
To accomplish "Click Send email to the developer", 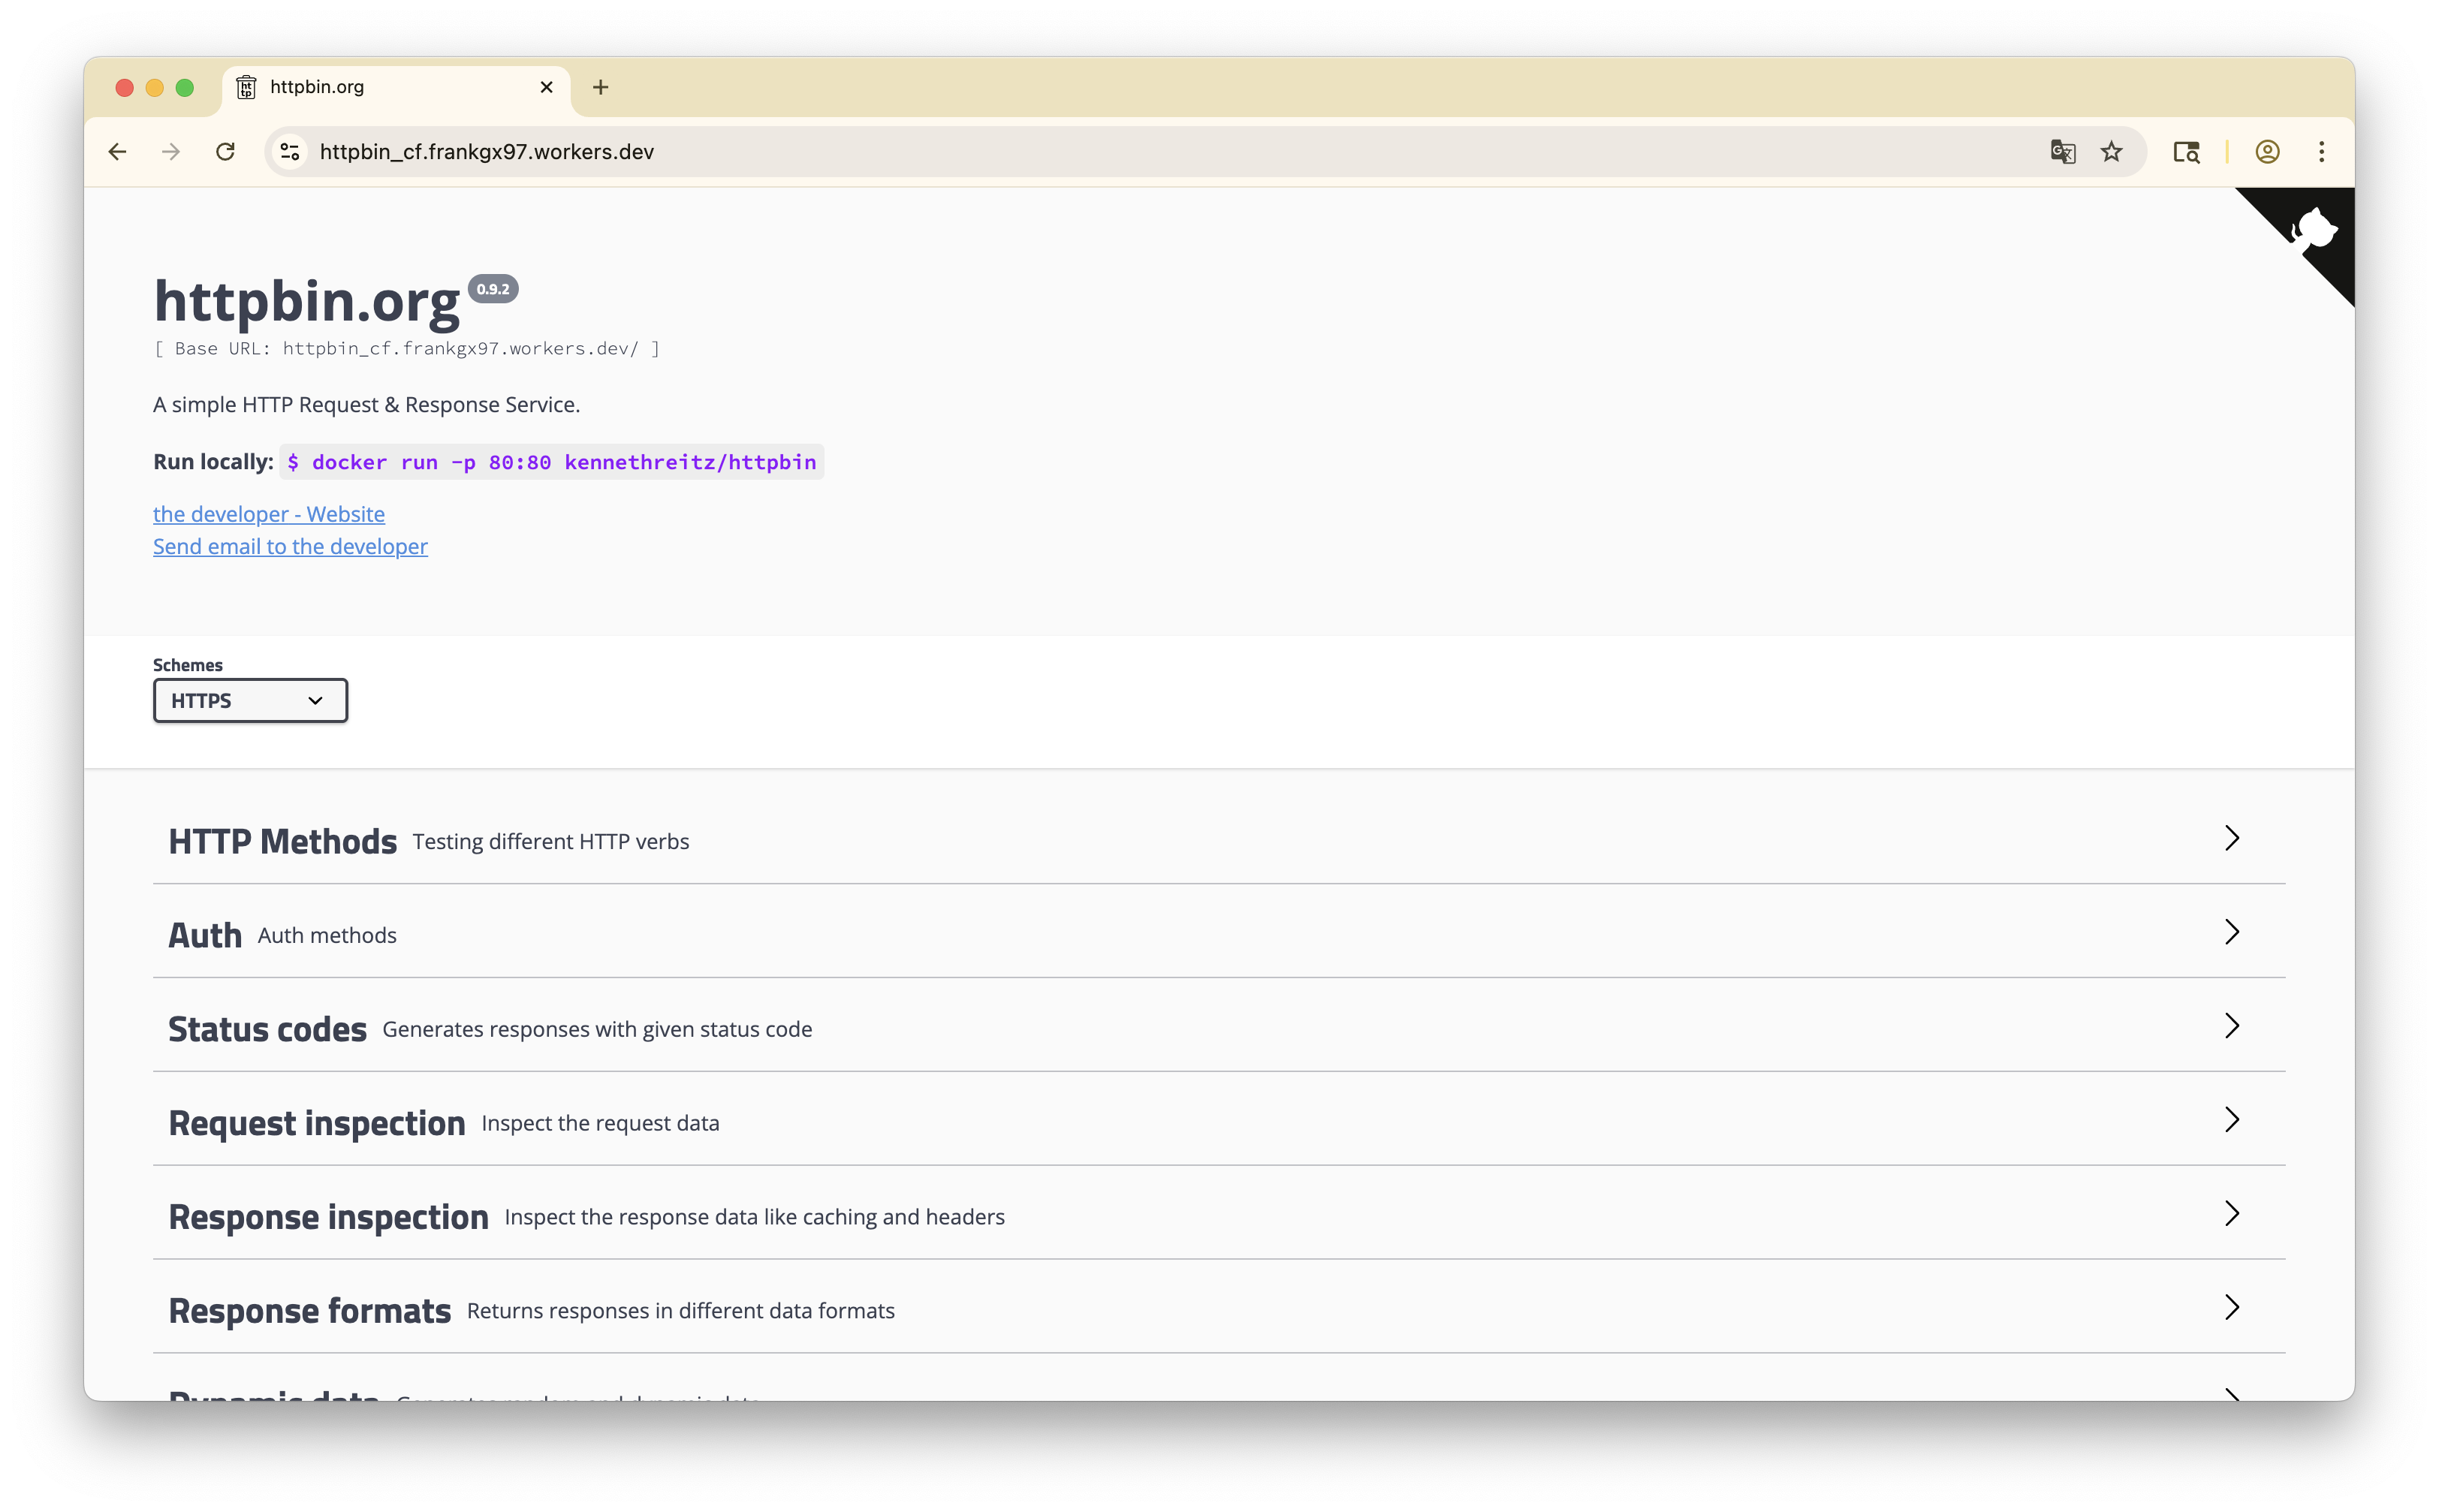I will coord(290,546).
